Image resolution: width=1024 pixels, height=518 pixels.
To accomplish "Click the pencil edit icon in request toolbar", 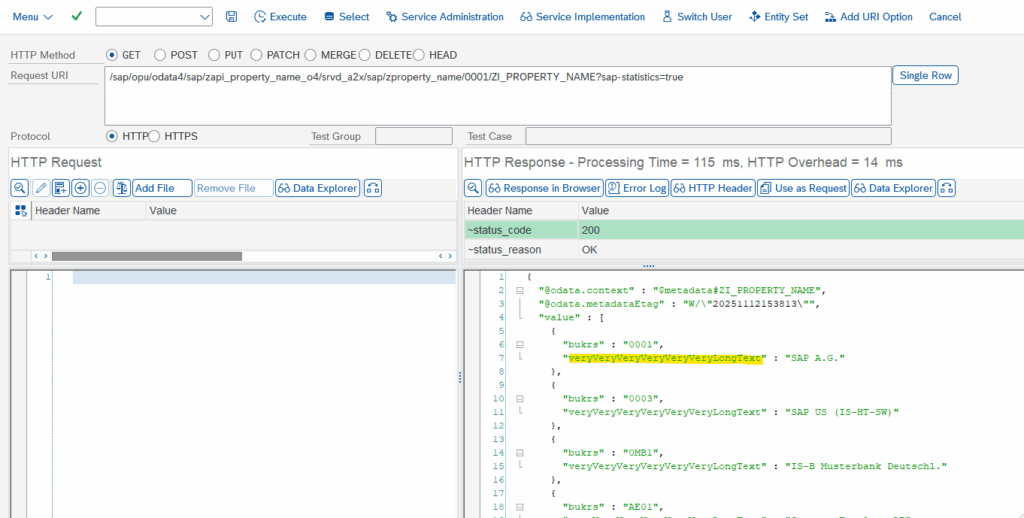I will tap(41, 188).
